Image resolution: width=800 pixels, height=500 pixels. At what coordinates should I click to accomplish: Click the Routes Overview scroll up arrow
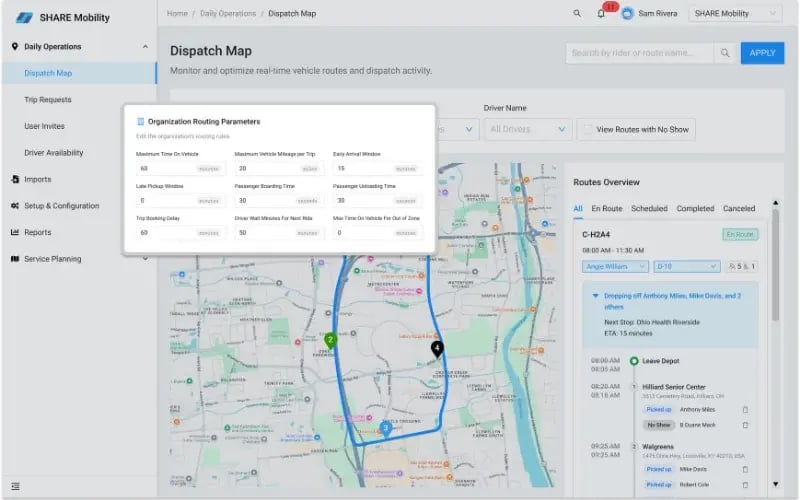coord(776,203)
